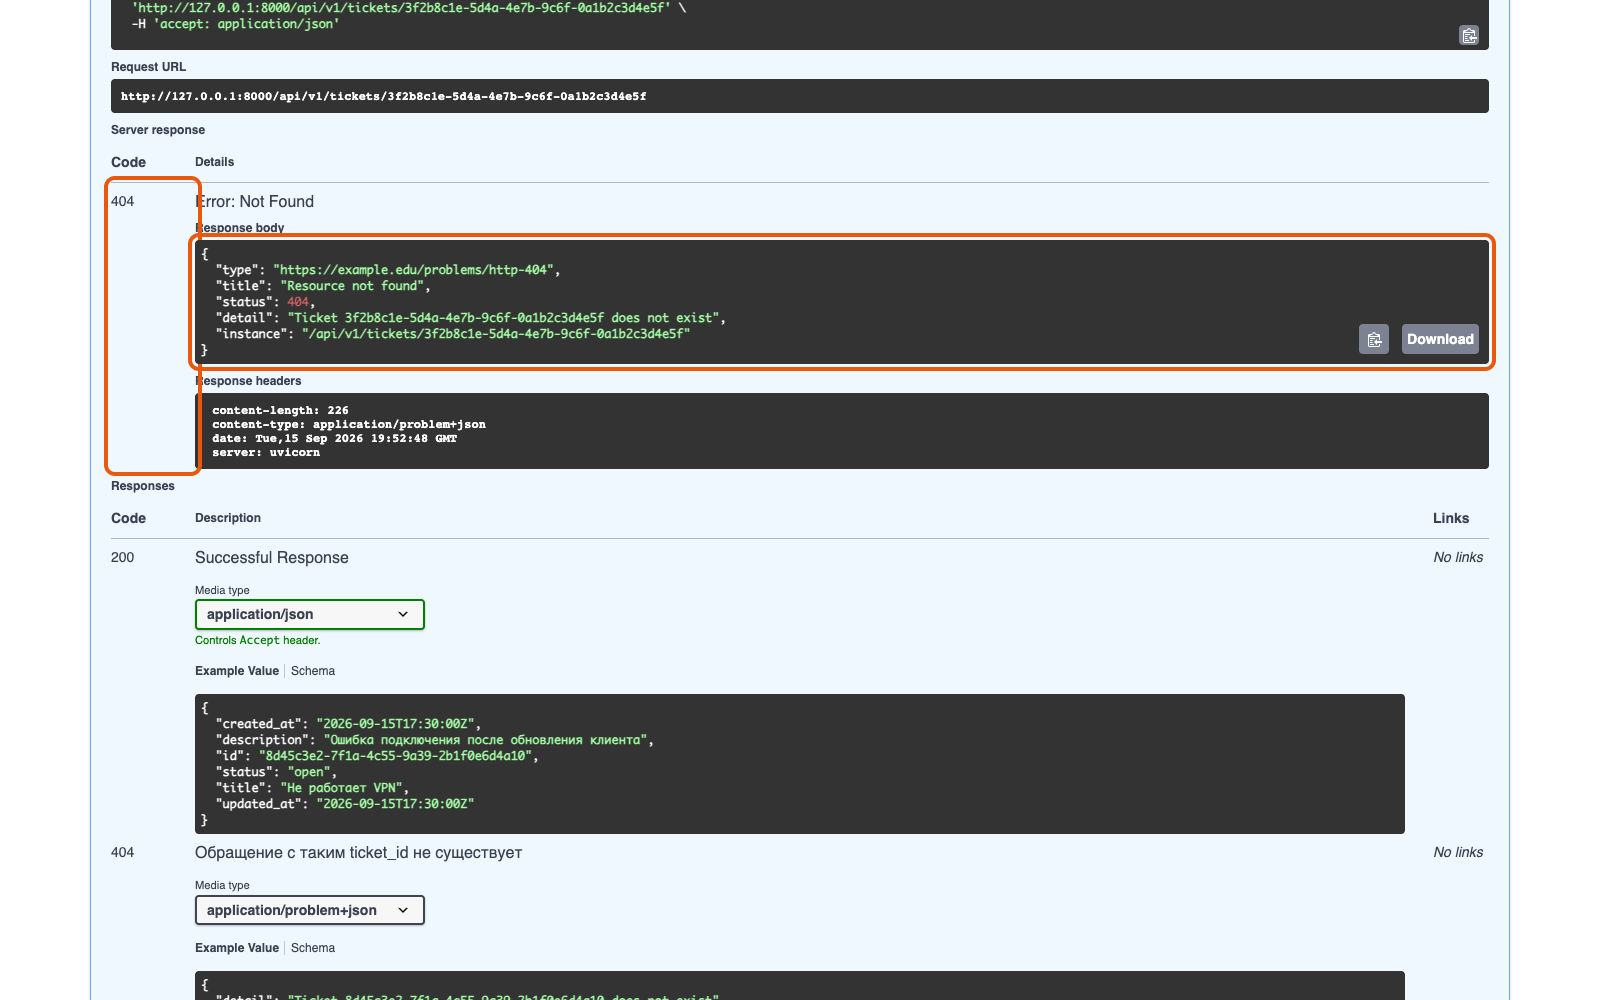Click the 'Controls Accept header.' note
Screen dimensions: 1600x1000
coord(258,640)
